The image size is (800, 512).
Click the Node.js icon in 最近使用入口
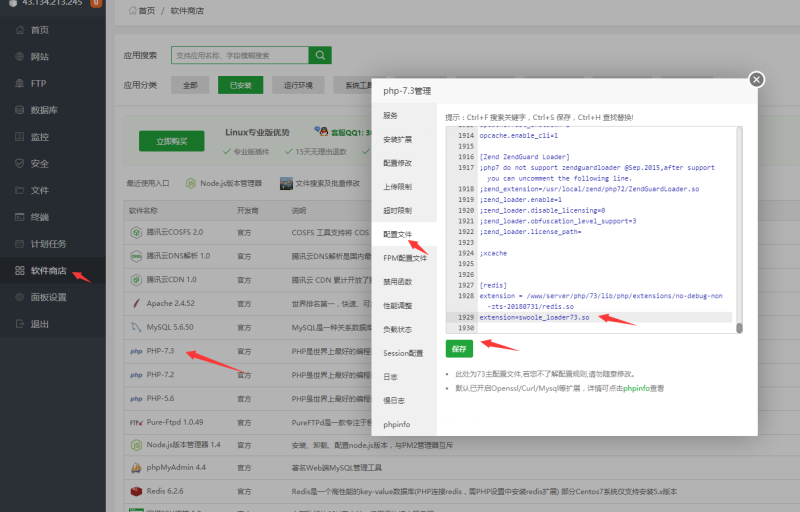(x=190, y=183)
